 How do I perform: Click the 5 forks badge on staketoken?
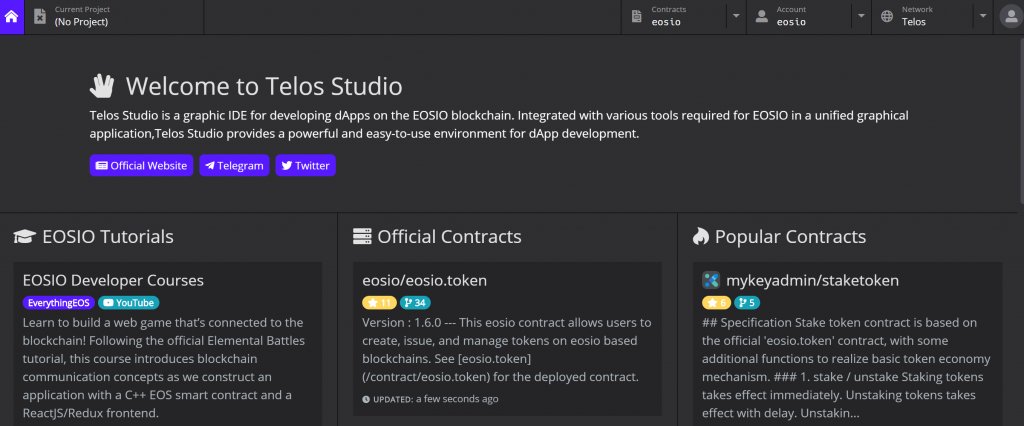pyautogui.click(x=747, y=303)
